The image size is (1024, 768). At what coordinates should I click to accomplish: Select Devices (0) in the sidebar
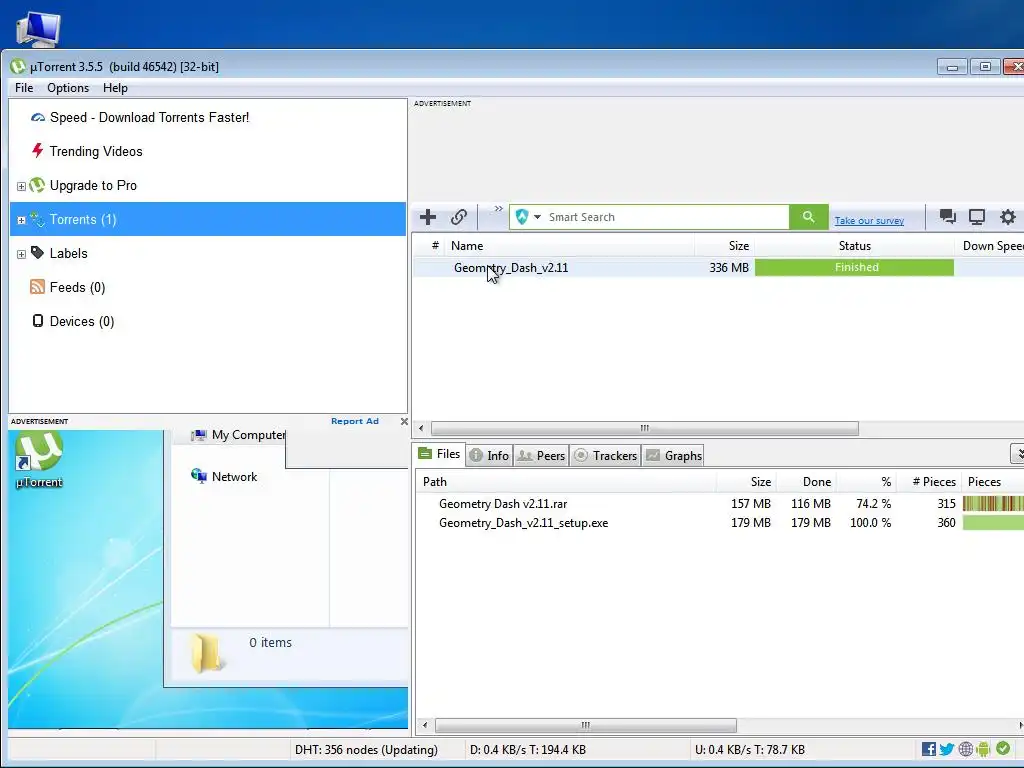click(82, 321)
